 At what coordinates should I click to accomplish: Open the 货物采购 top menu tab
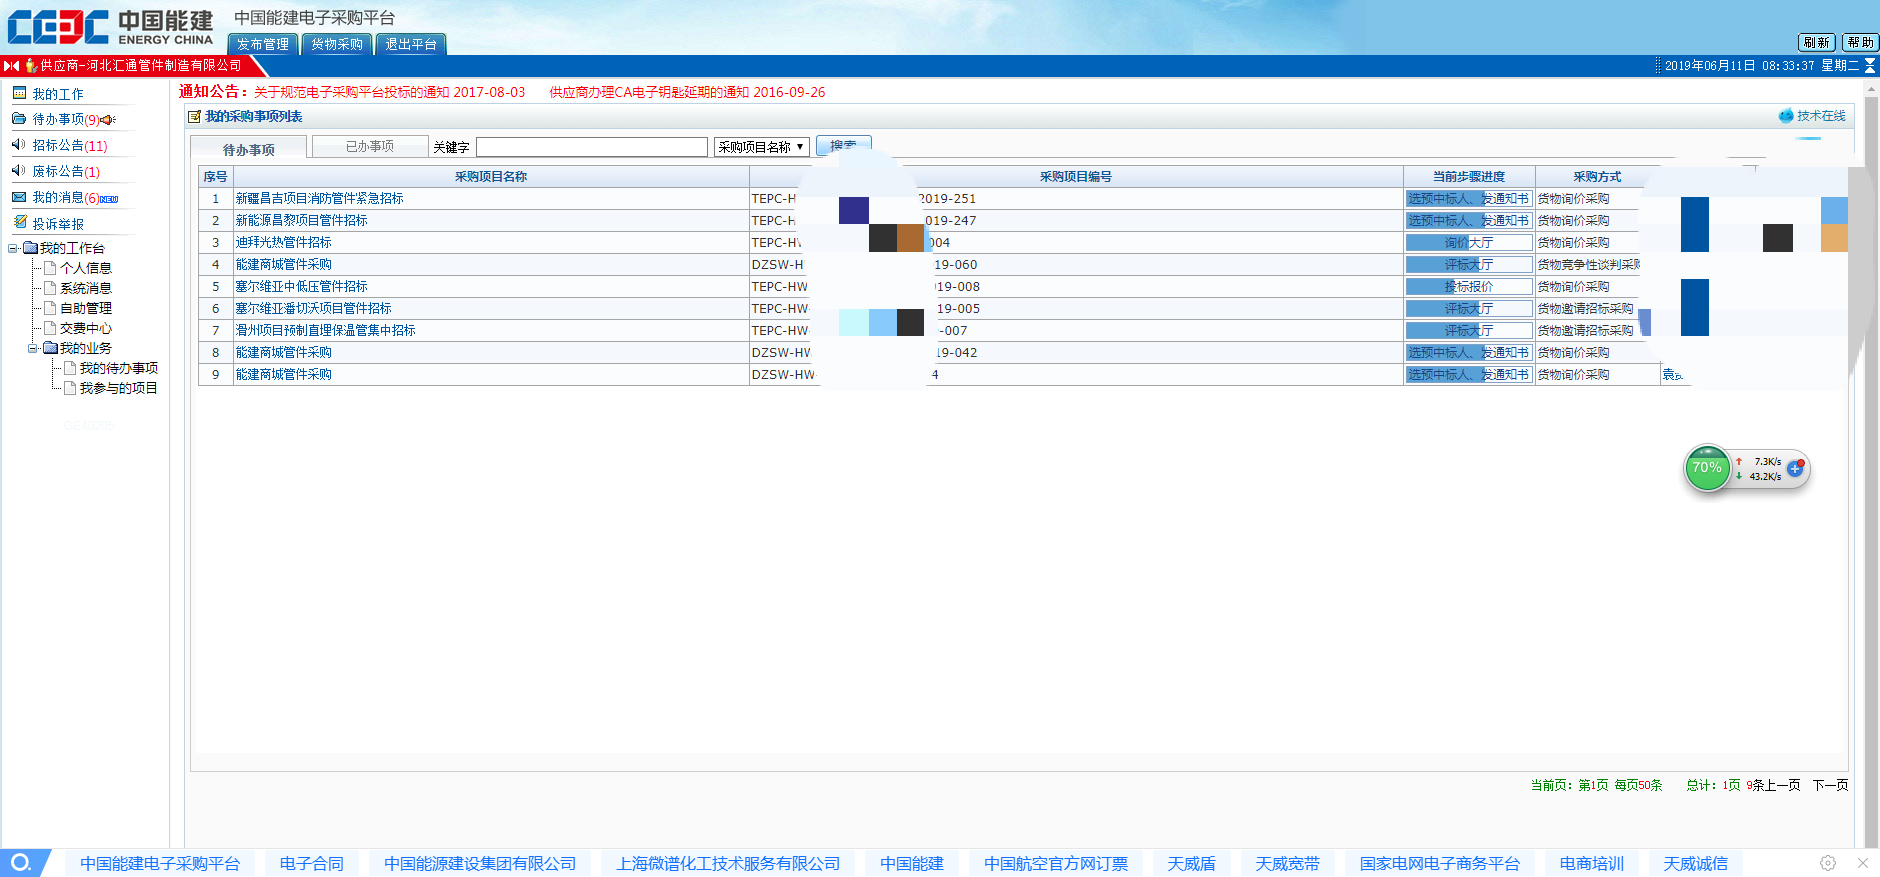tap(336, 44)
